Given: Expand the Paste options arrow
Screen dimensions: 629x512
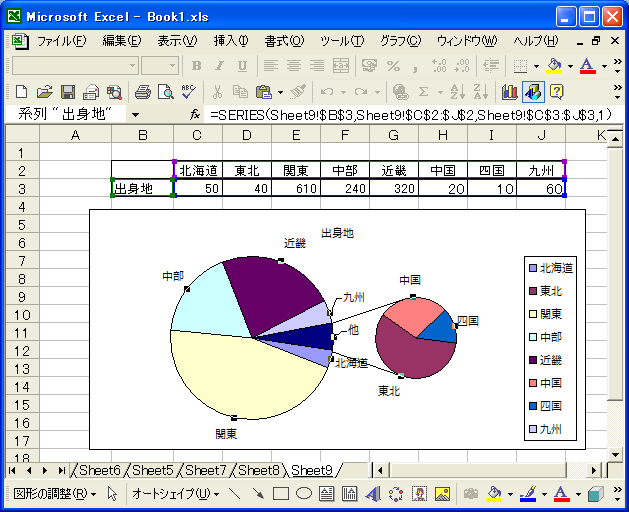Looking at the screenshot, I should tap(280, 93).
